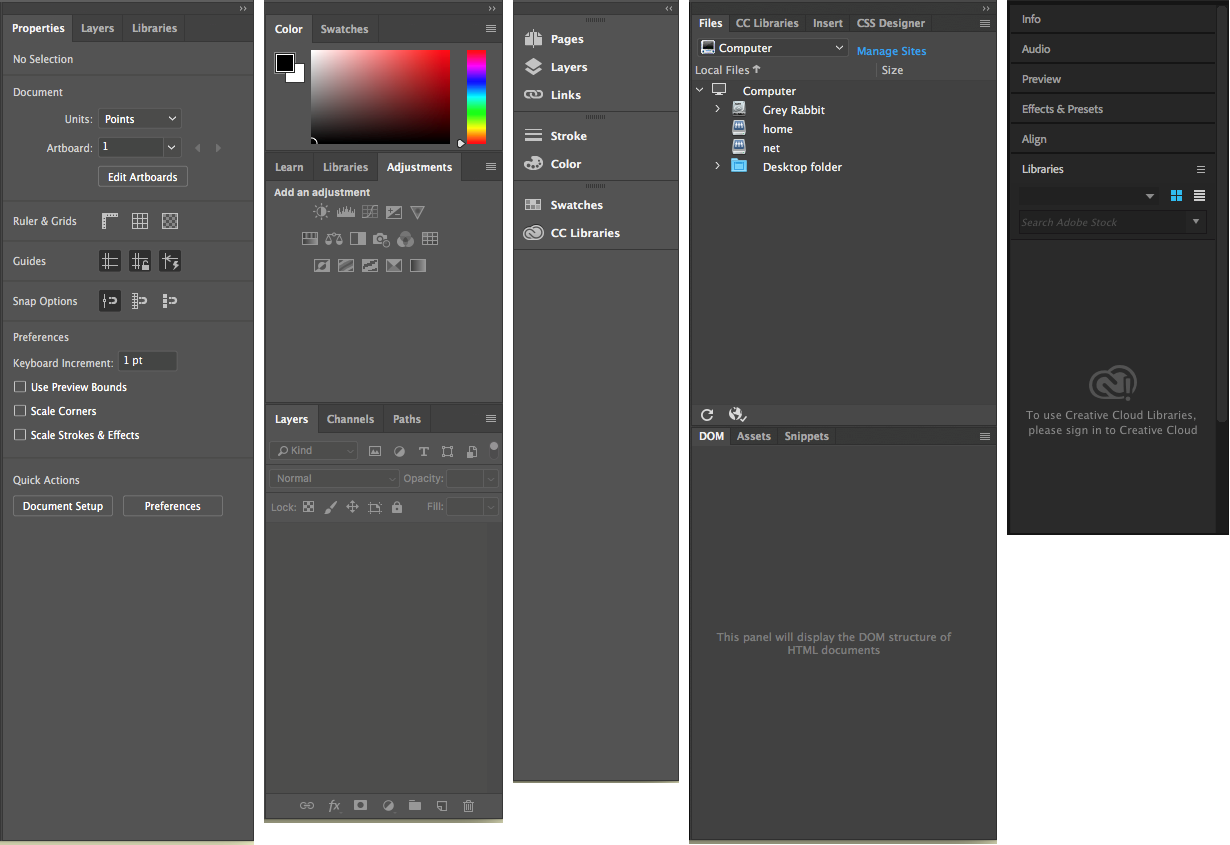Screen dimensions: 1230x845
Task: Switch to the Channels tab
Action: tap(350, 419)
